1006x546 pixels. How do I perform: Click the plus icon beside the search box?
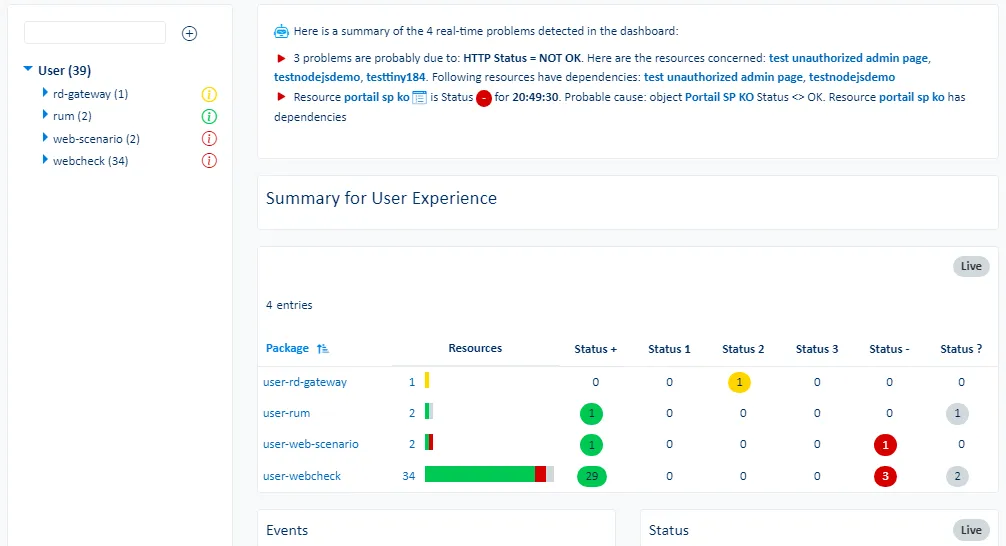point(189,33)
